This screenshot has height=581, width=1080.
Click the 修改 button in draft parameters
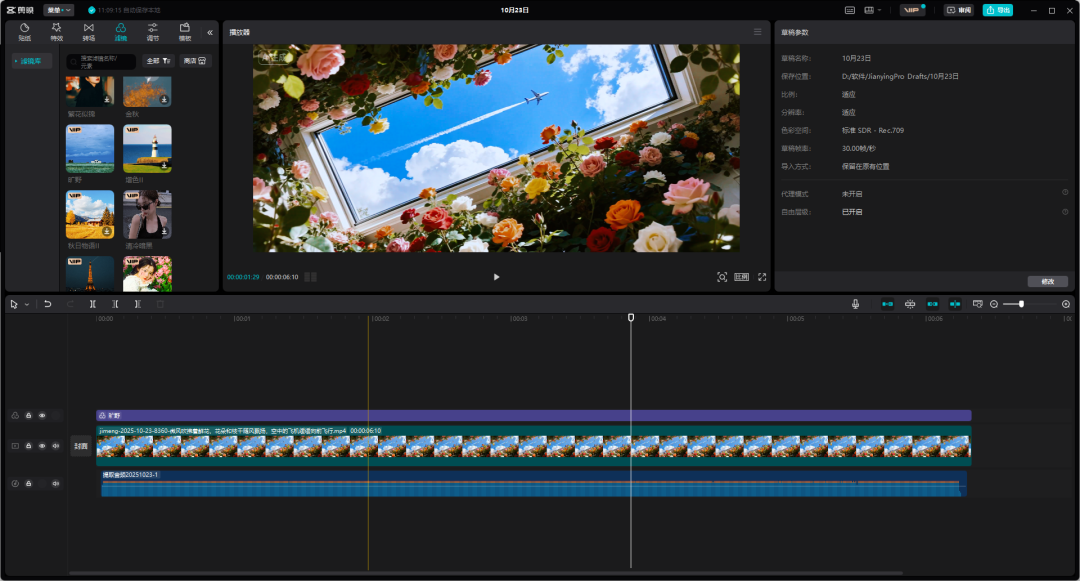click(x=1047, y=281)
